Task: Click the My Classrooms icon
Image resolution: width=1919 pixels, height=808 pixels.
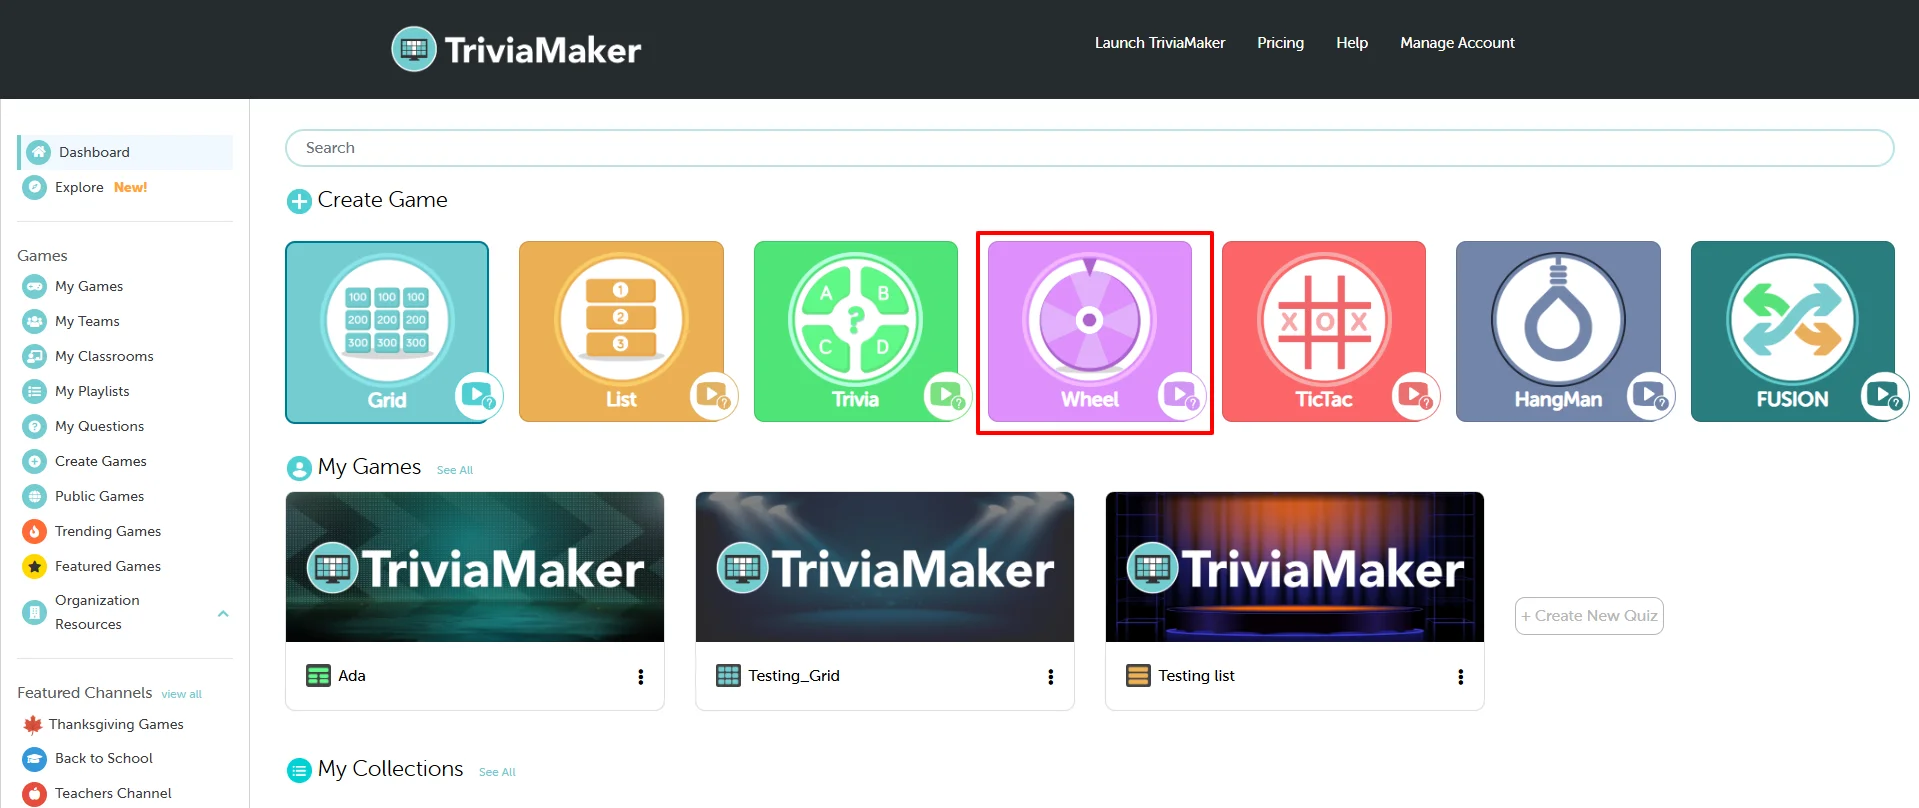Action: (x=35, y=356)
